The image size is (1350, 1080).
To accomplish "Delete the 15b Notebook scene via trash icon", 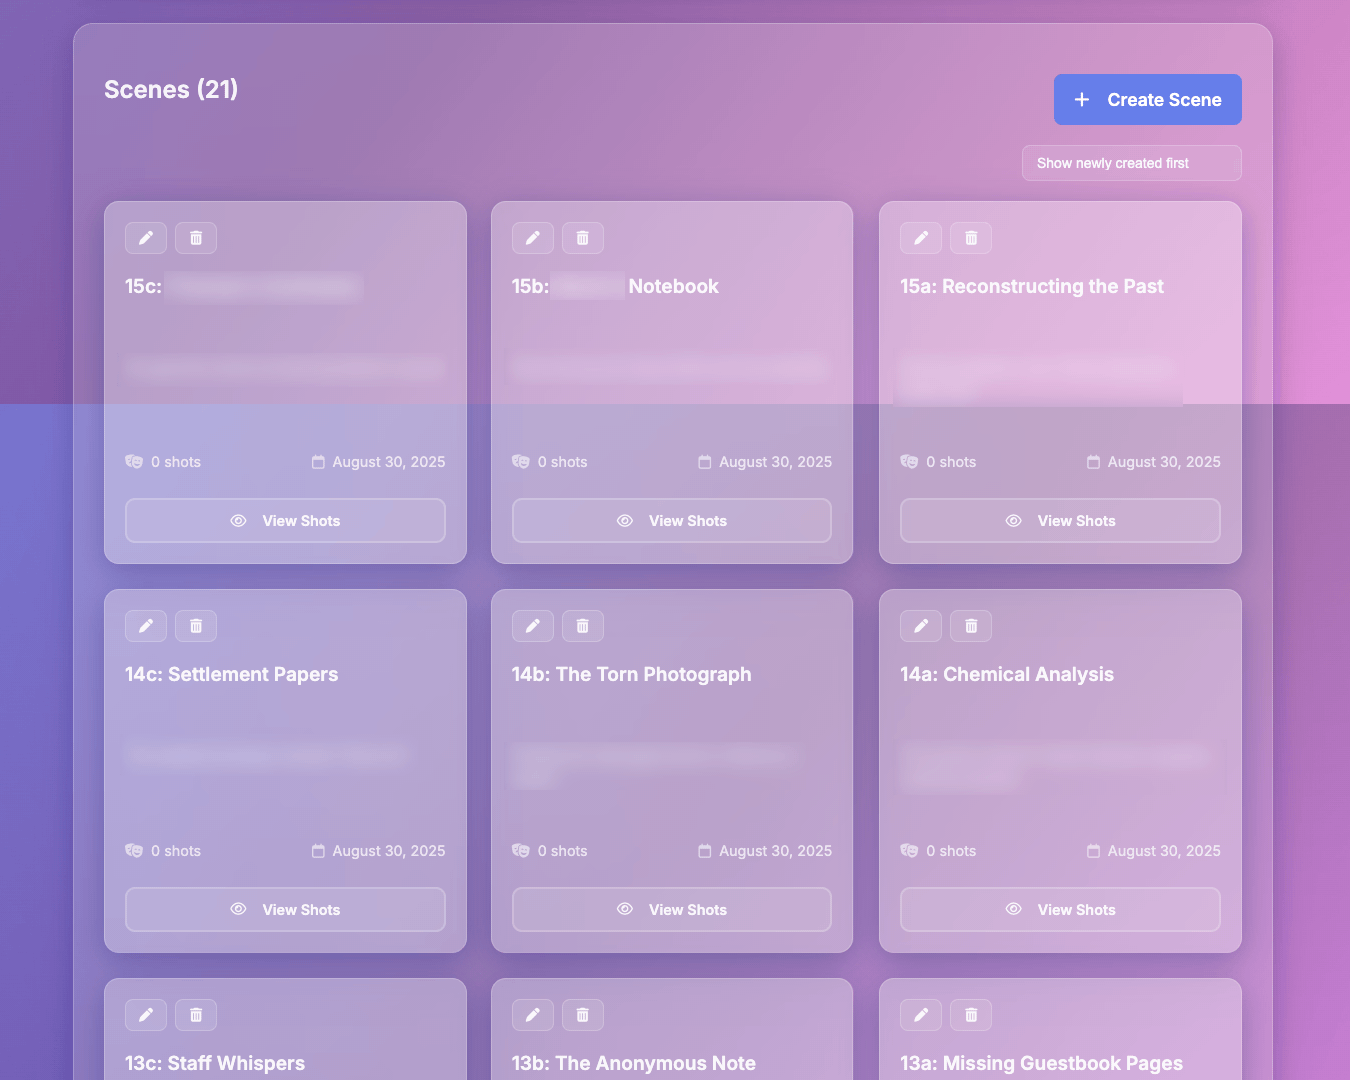I will (583, 238).
